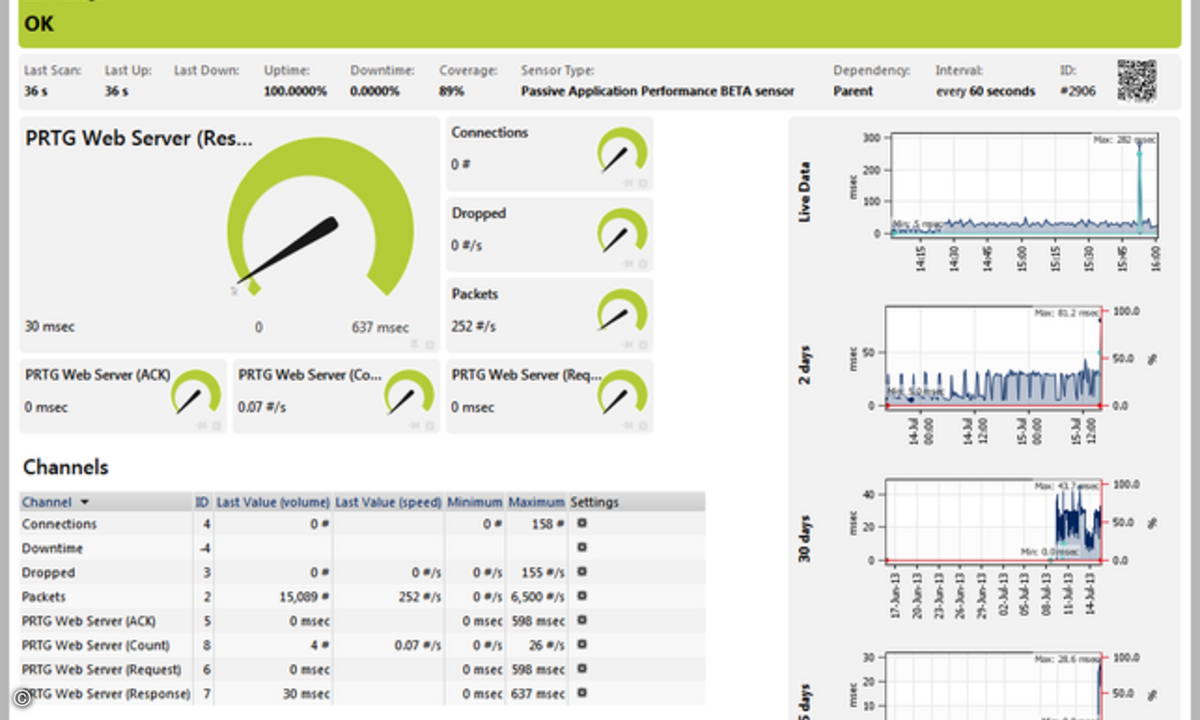Toggle sort arrow next to Channel header
The height and width of the screenshot is (720, 1200).
(x=84, y=502)
